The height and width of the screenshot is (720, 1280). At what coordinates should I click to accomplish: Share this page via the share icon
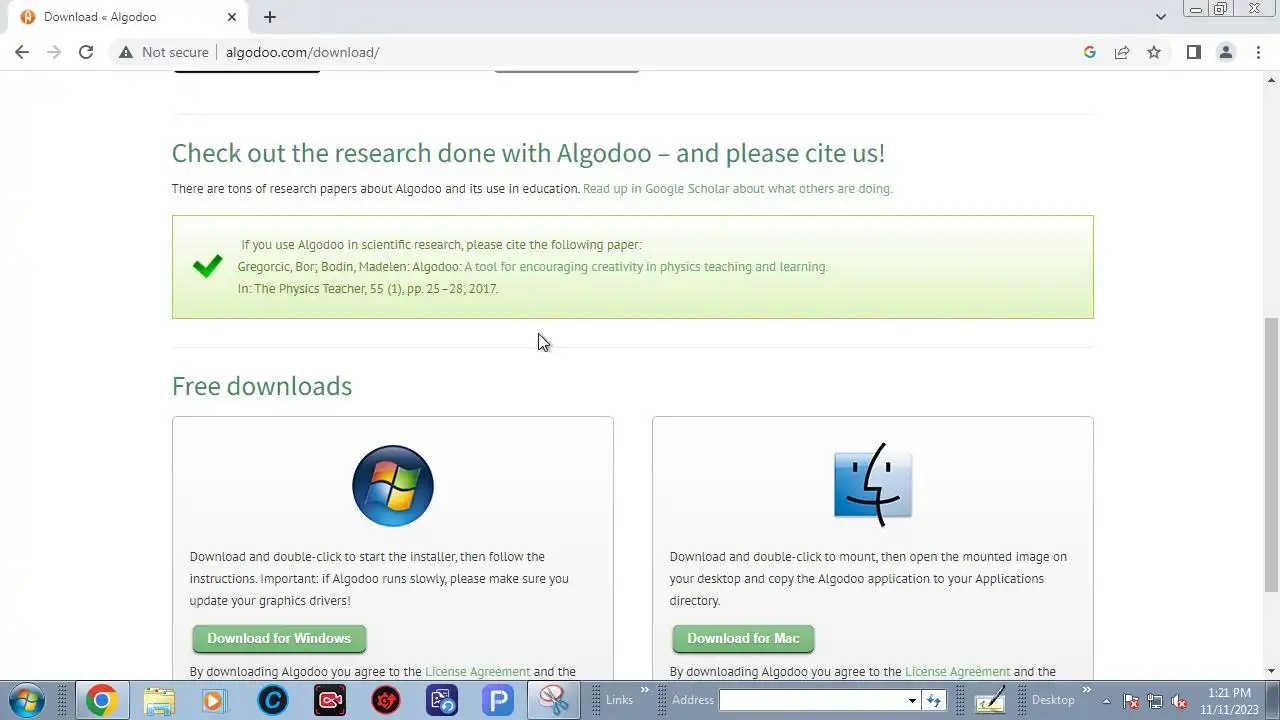(1122, 52)
